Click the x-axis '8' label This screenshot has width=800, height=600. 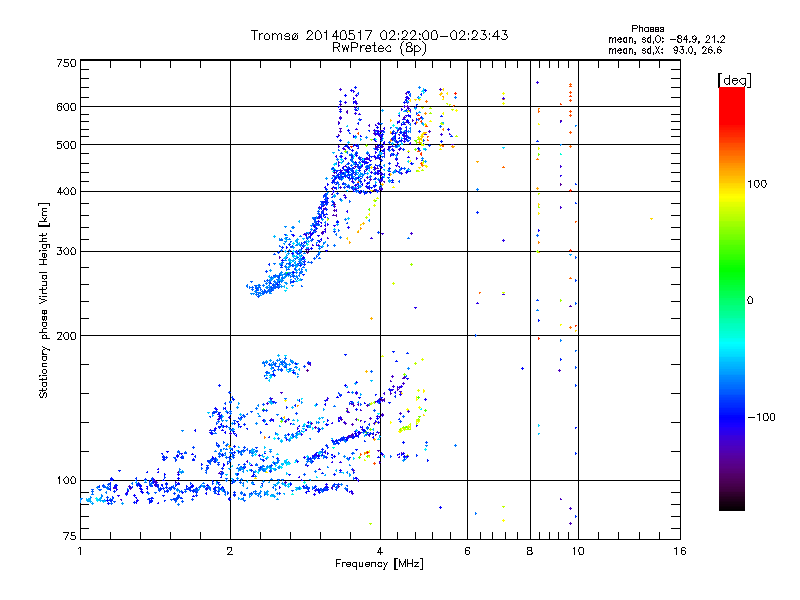coord(530,551)
